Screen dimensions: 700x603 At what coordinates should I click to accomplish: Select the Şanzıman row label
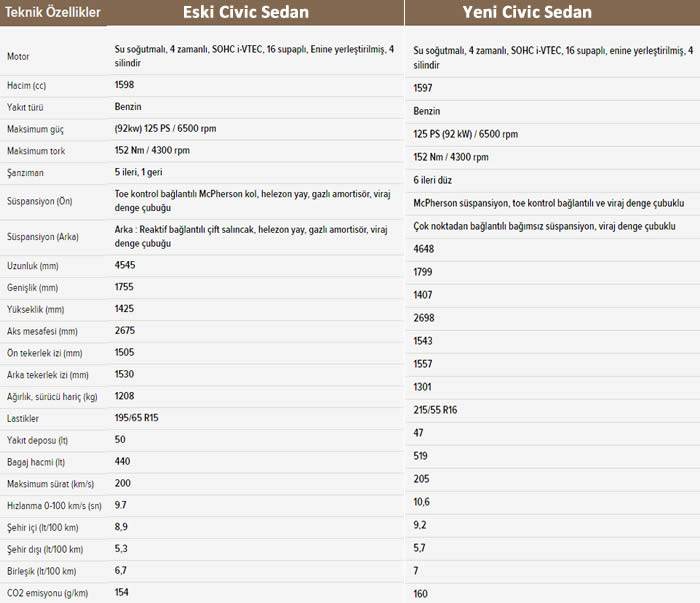coord(25,173)
